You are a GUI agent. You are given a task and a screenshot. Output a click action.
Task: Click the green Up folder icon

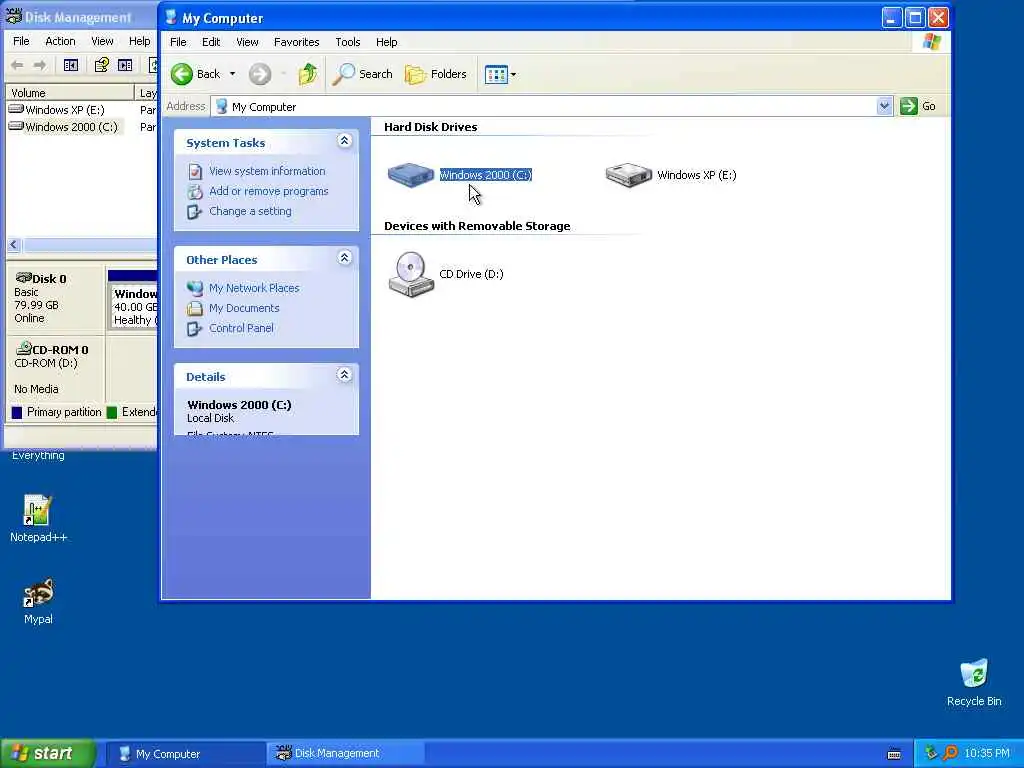tap(308, 74)
